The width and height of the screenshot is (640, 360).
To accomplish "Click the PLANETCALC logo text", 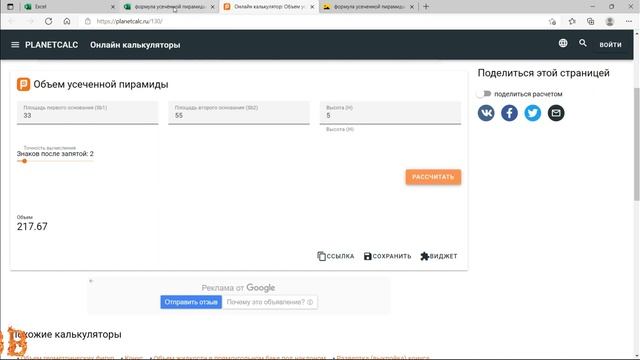I will coord(51,45).
